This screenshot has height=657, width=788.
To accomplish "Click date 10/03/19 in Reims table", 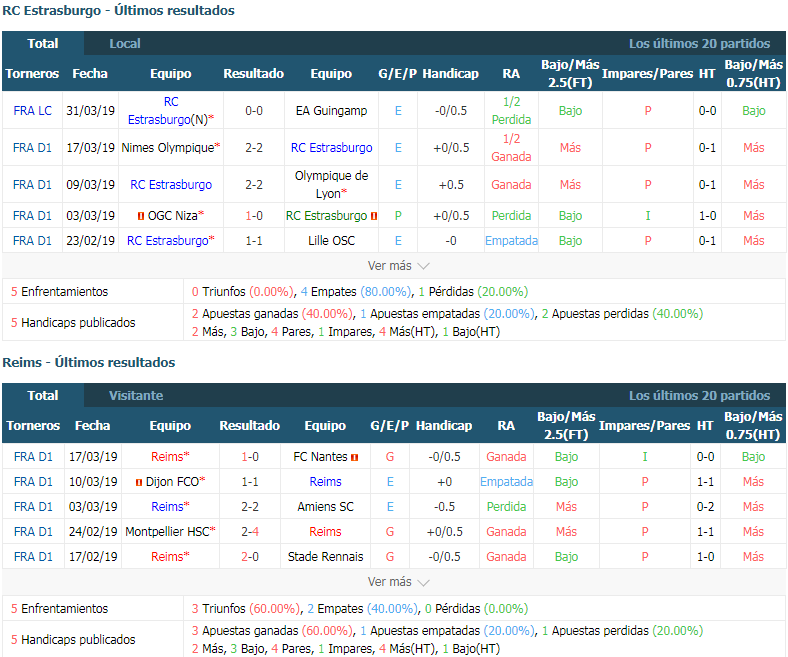I will point(93,482).
